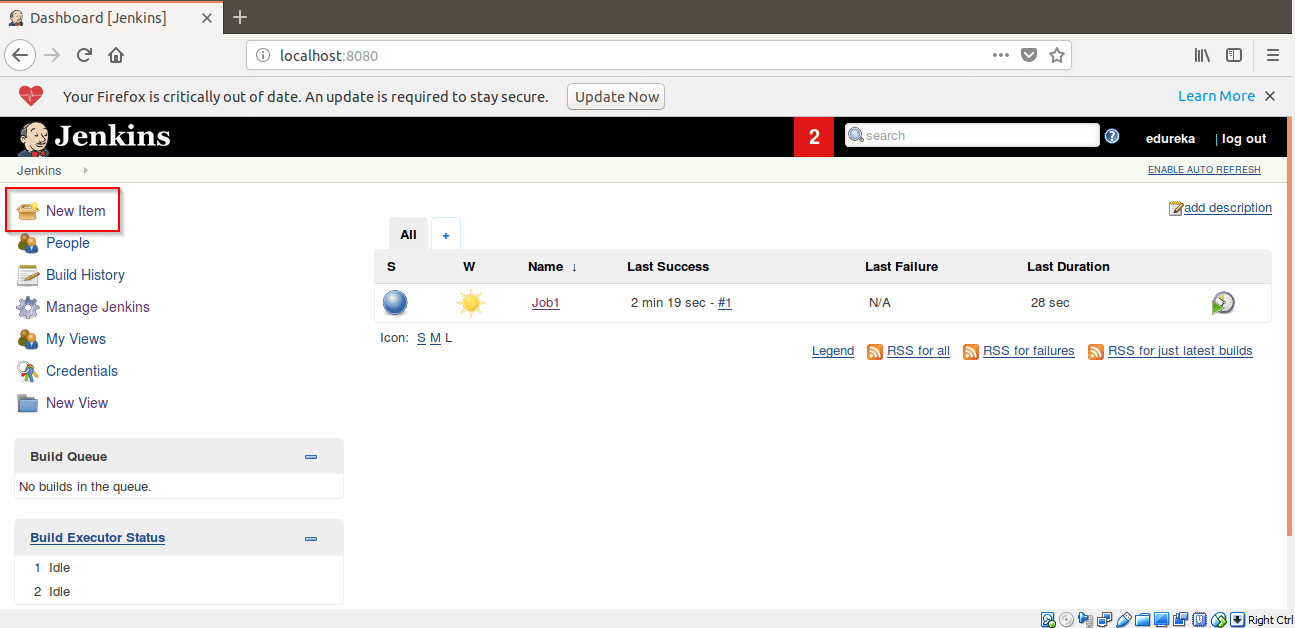Click the sunny weather icon for Job1
1295x628 pixels.
[x=469, y=302]
